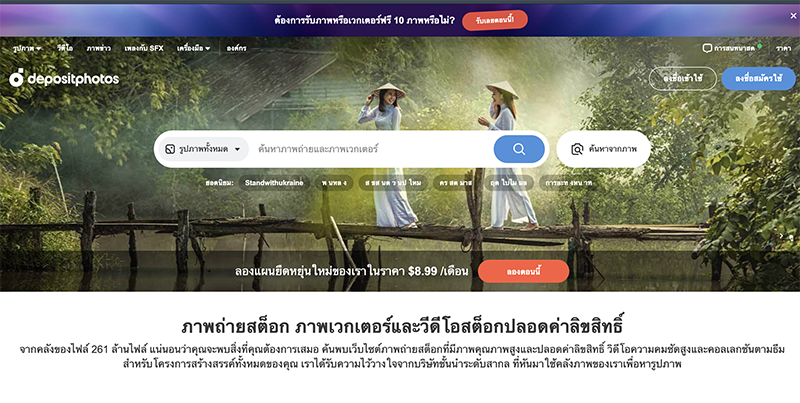Click the orange ลองตอนนี้ trial button
This screenshot has height=403, width=800.
point(523,271)
